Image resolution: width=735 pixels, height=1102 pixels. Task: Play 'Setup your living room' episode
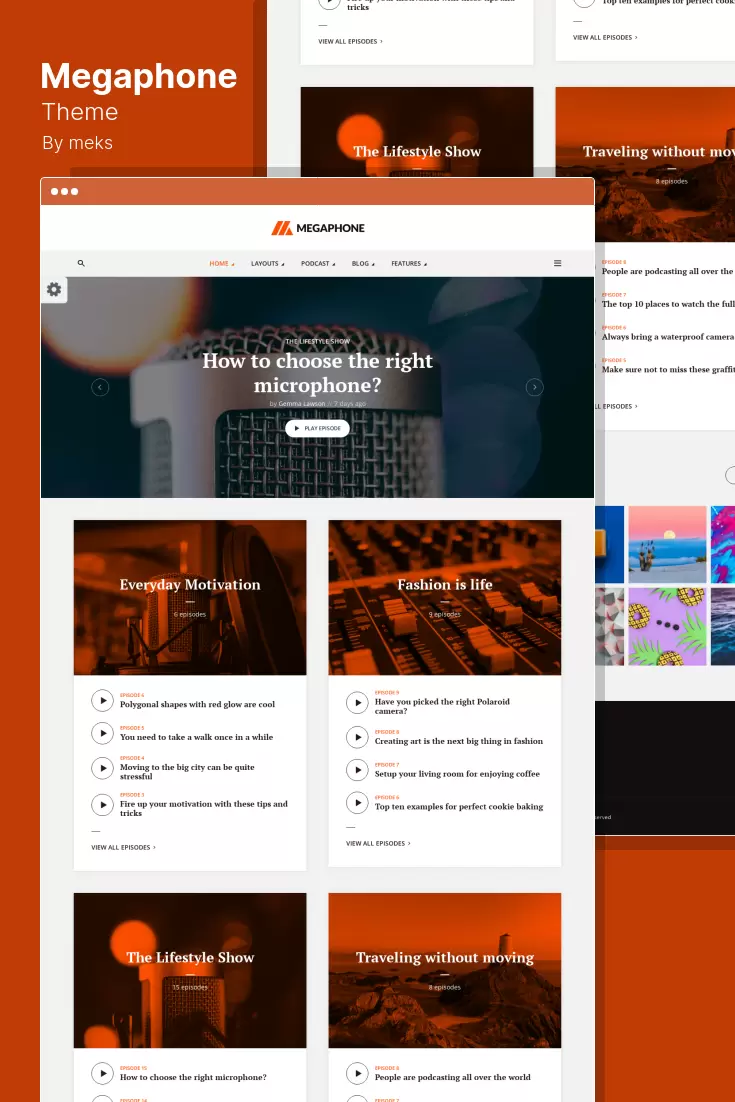point(358,770)
